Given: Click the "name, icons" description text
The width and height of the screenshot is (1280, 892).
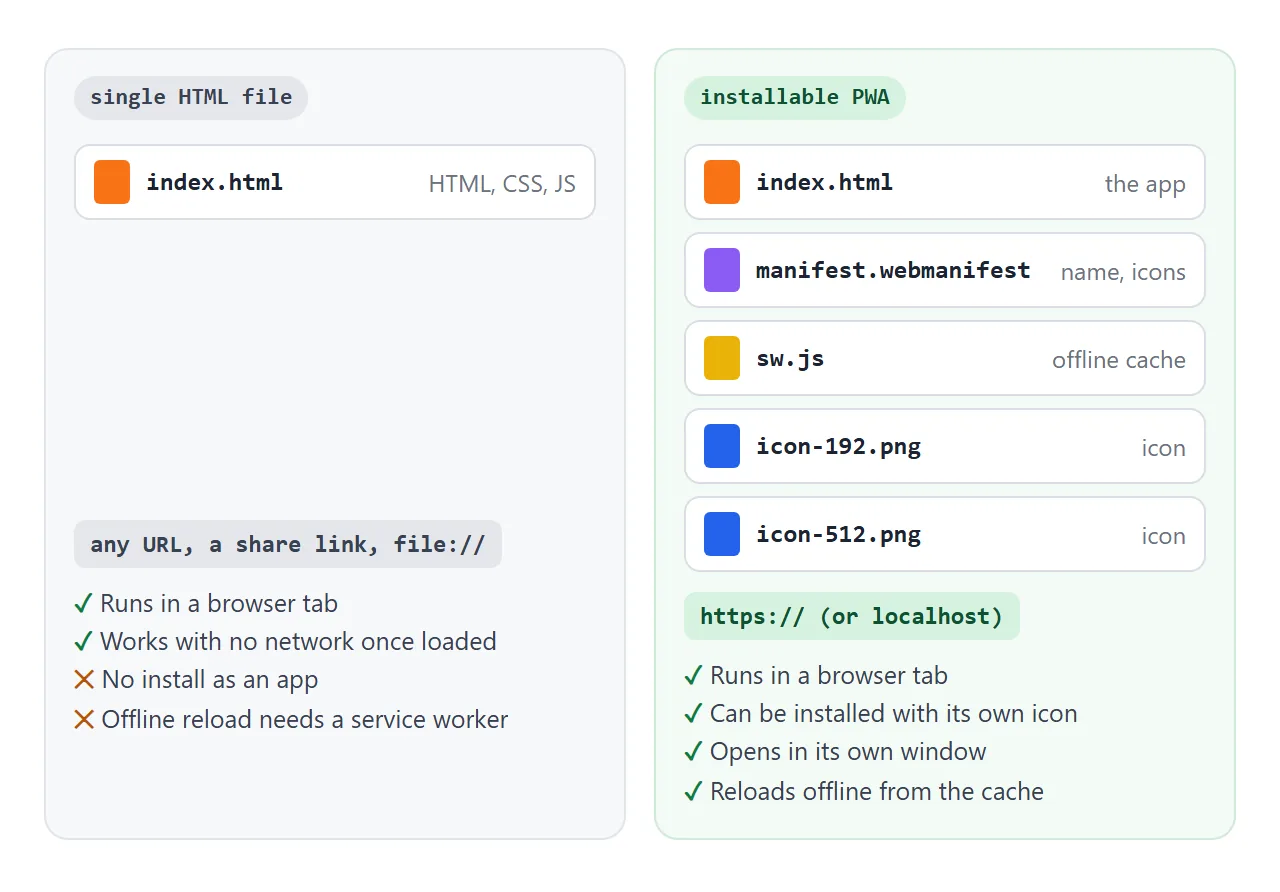Looking at the screenshot, I should pyautogui.click(x=1123, y=272).
